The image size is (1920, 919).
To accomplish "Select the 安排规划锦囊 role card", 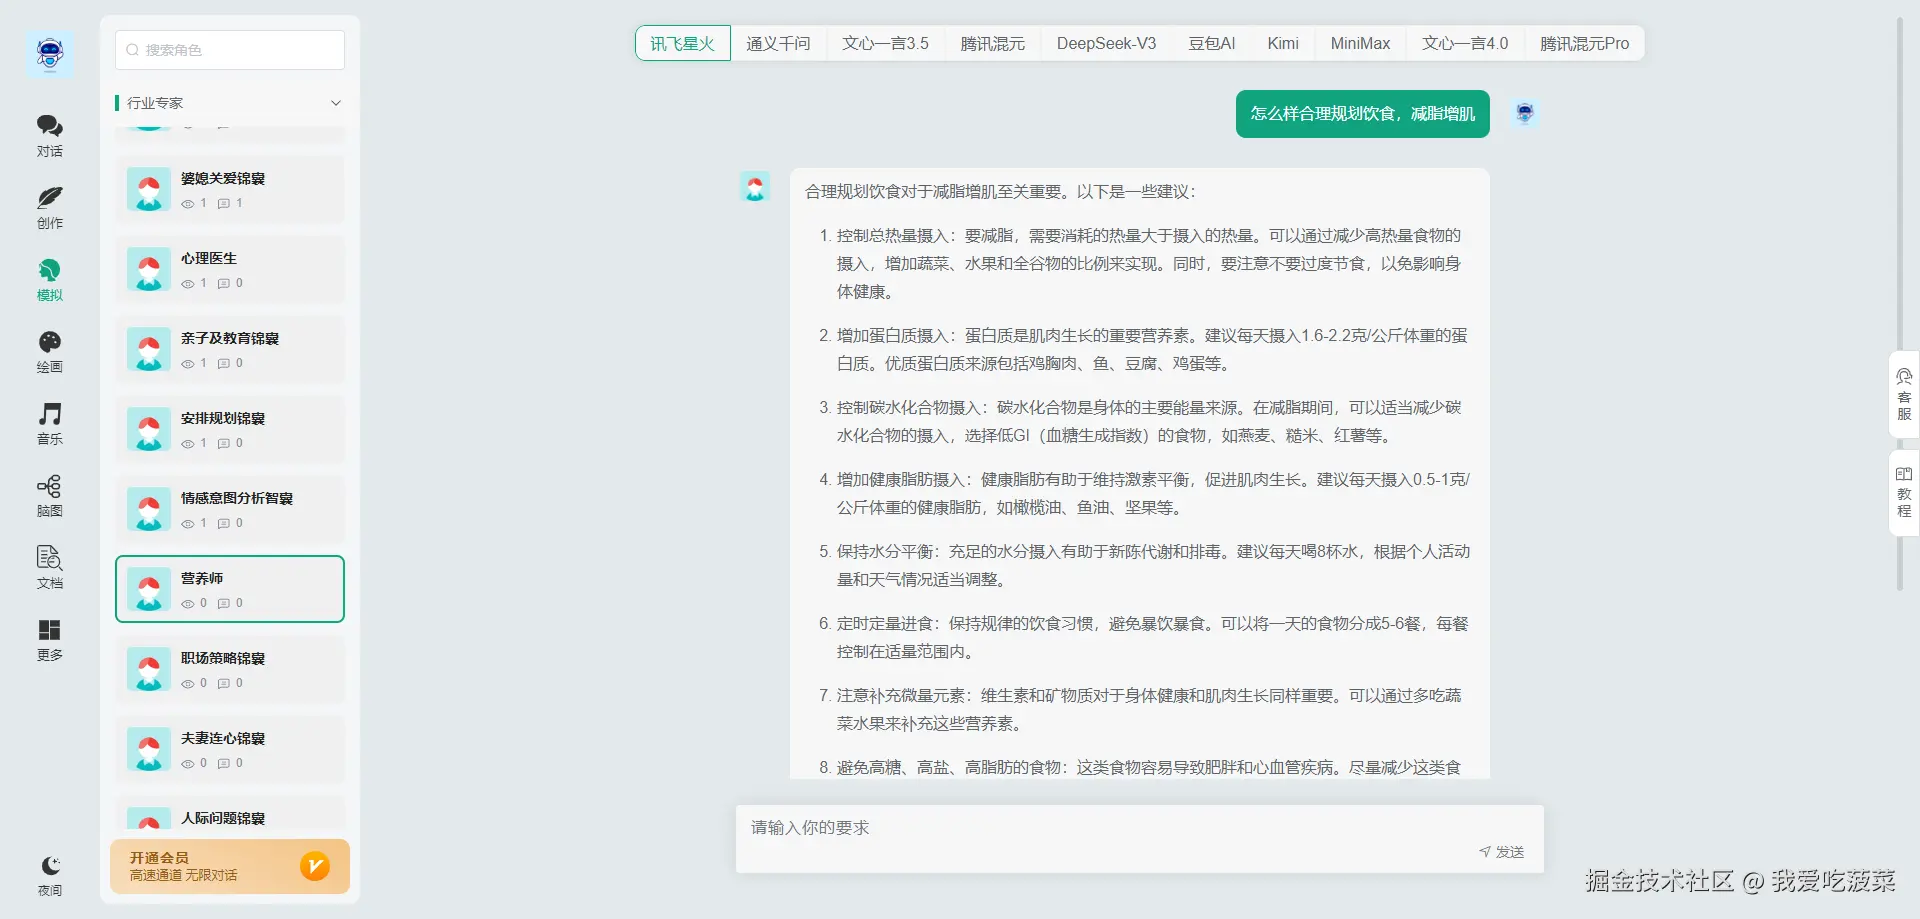I will coord(230,429).
